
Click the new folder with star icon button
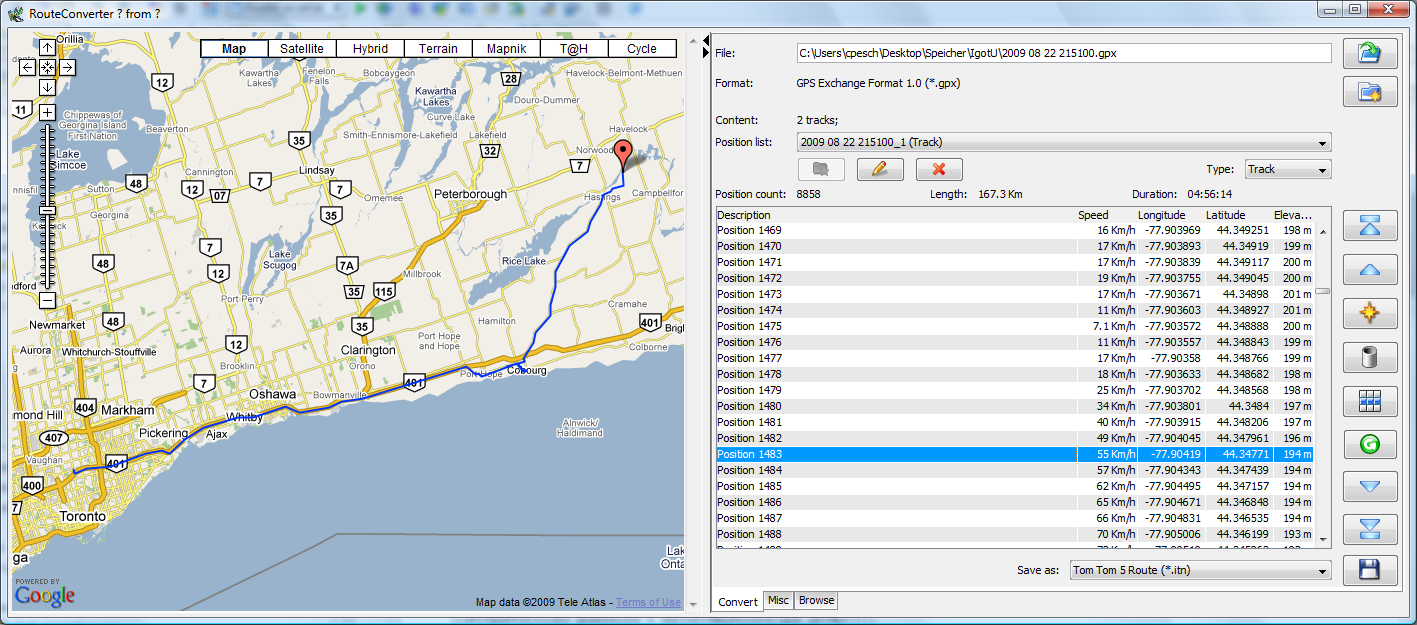click(x=1369, y=93)
